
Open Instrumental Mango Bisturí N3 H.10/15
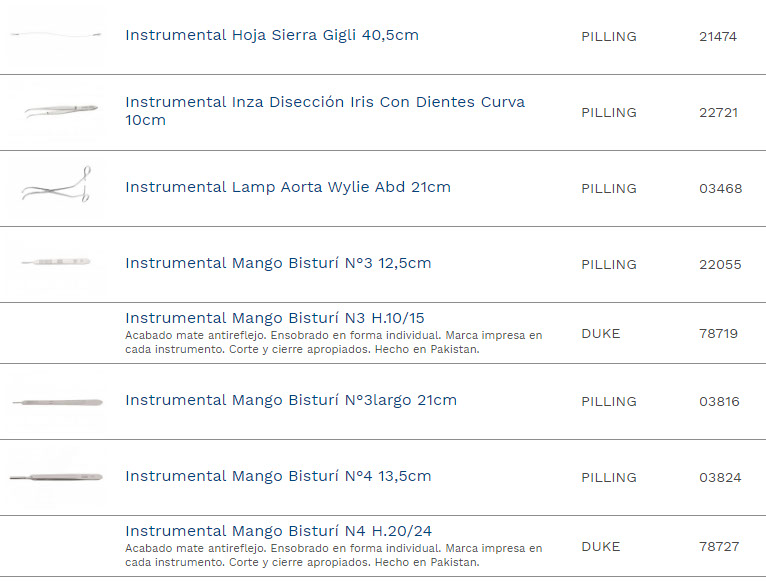[274, 318]
